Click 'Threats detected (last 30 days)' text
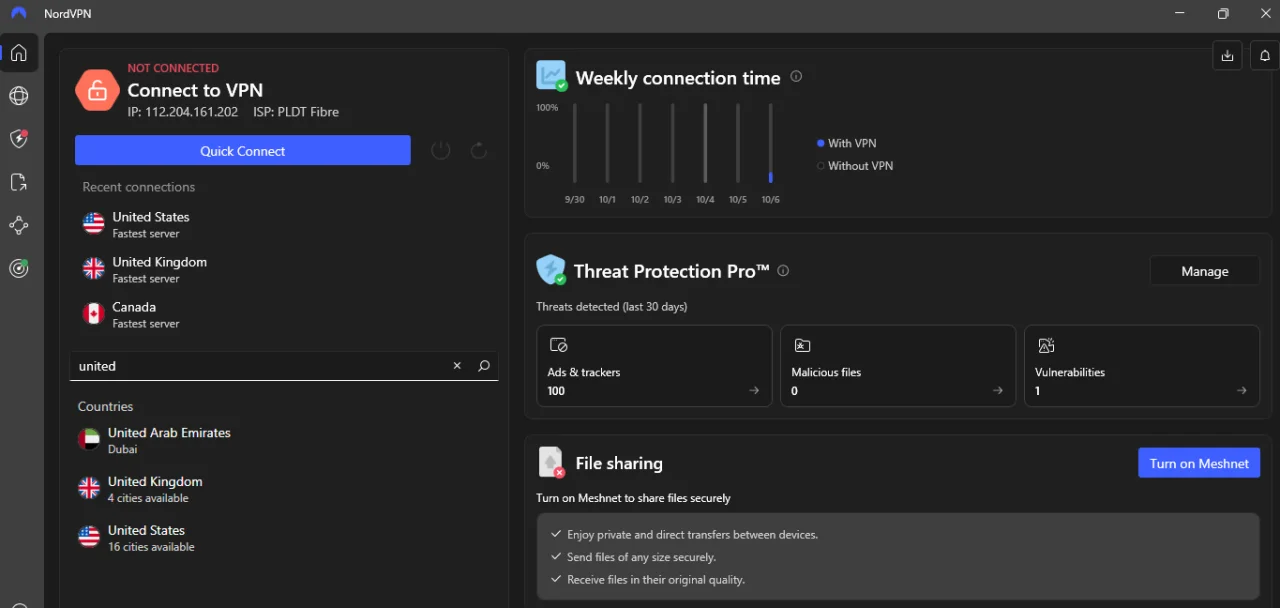 tap(612, 306)
